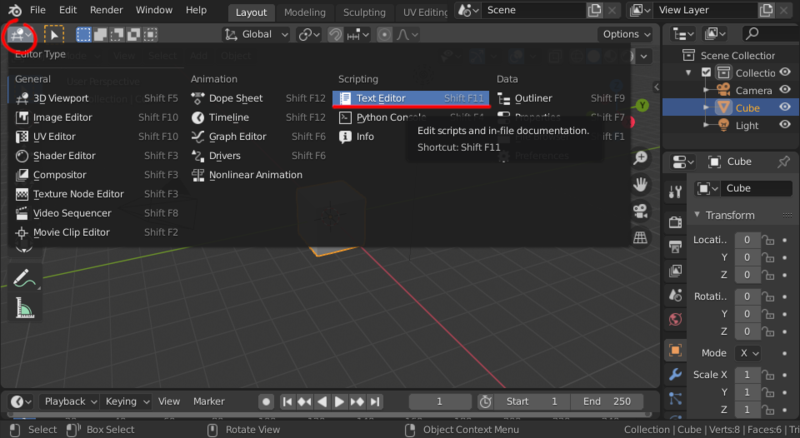
Task: Play the animation in reverse
Action: click(x=322, y=402)
